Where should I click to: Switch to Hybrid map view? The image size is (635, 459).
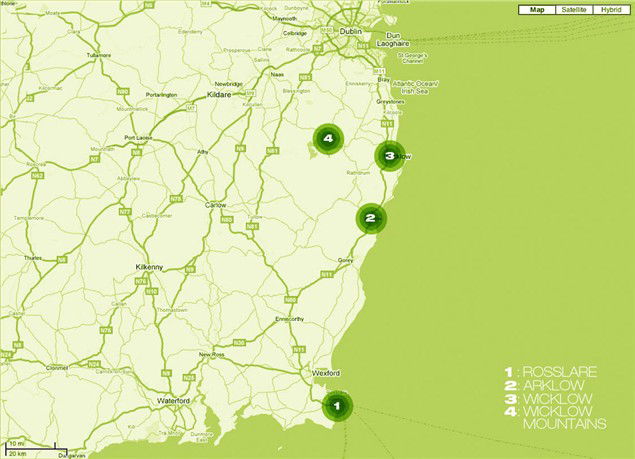[x=611, y=10]
